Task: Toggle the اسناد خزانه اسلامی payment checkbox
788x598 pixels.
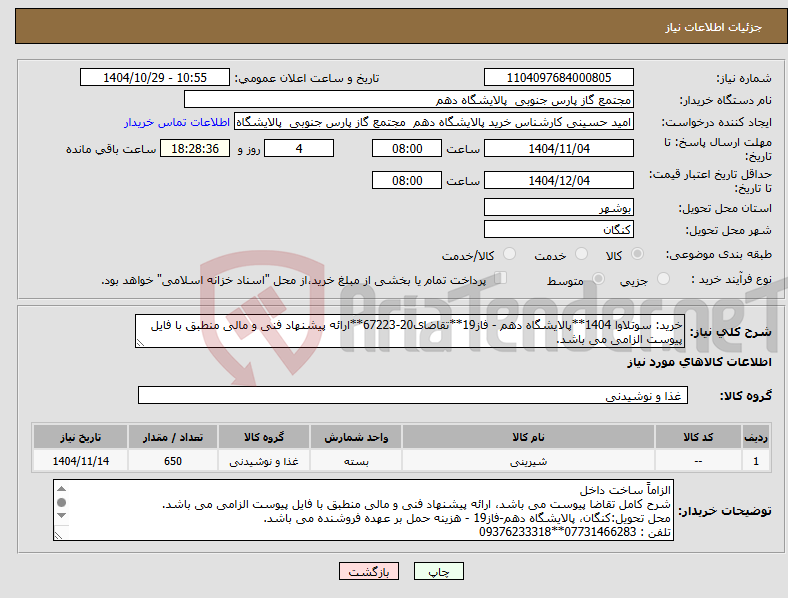Action: [x=500, y=278]
